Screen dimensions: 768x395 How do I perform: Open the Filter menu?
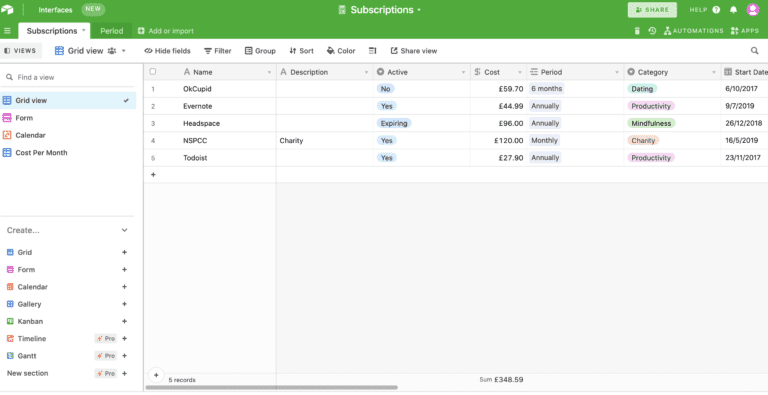coord(217,50)
